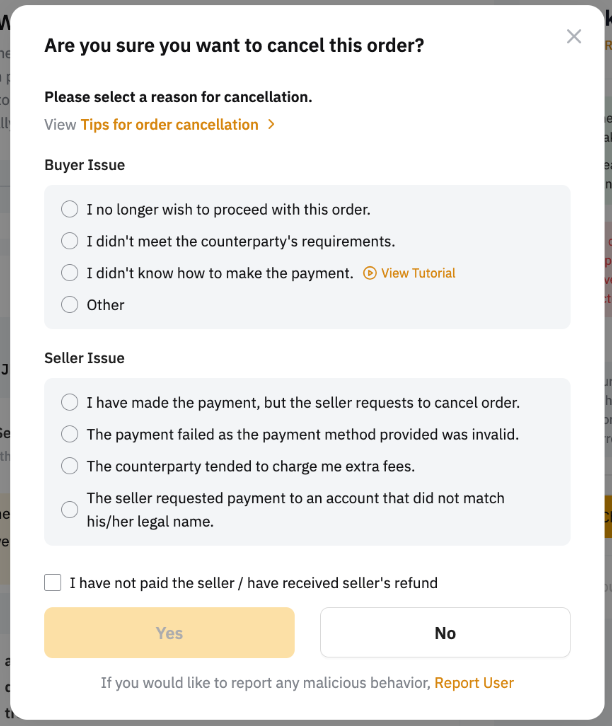
Task: Choose 'payment method provided was invalid' option
Action: (69, 434)
